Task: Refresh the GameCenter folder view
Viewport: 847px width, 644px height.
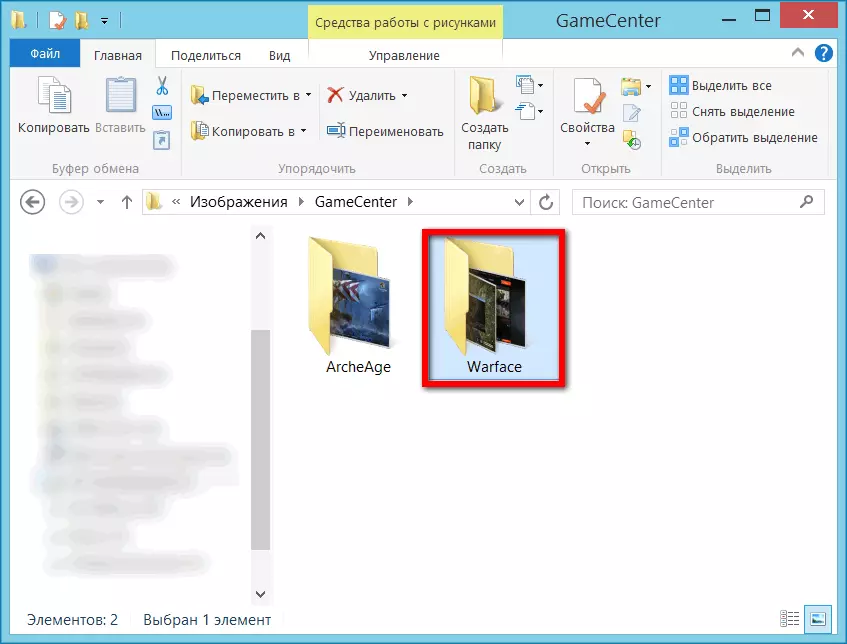Action: [x=546, y=202]
